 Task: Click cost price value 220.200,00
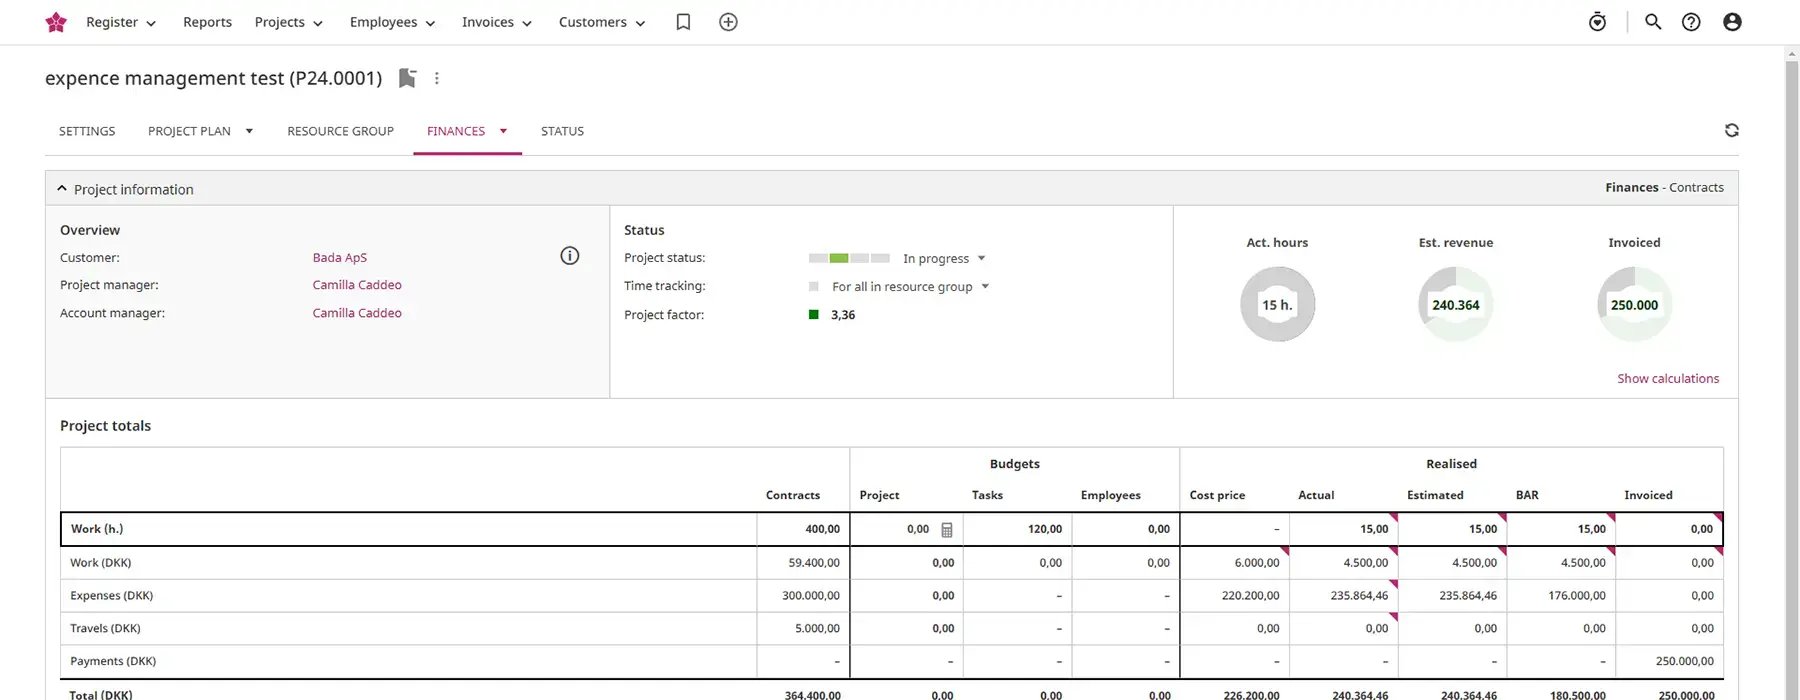tap(1250, 596)
